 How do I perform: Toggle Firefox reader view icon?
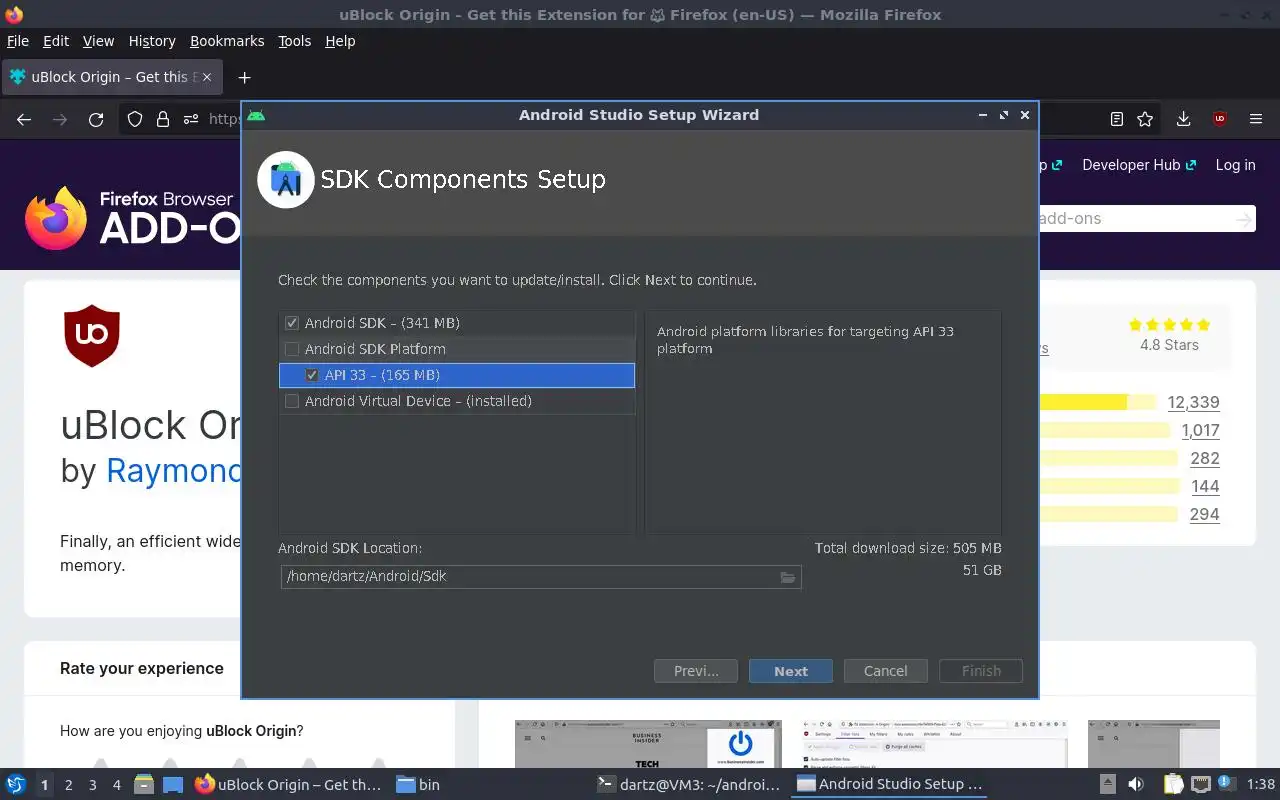(x=1117, y=119)
